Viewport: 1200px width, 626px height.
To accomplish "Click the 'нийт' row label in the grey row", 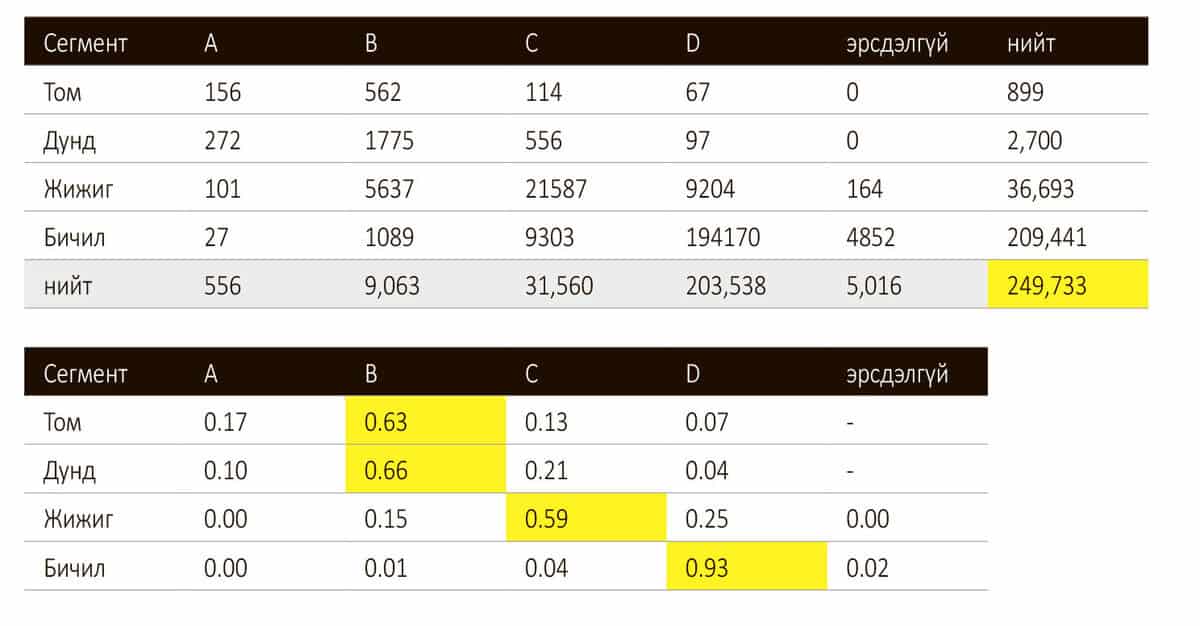I will click(66, 286).
